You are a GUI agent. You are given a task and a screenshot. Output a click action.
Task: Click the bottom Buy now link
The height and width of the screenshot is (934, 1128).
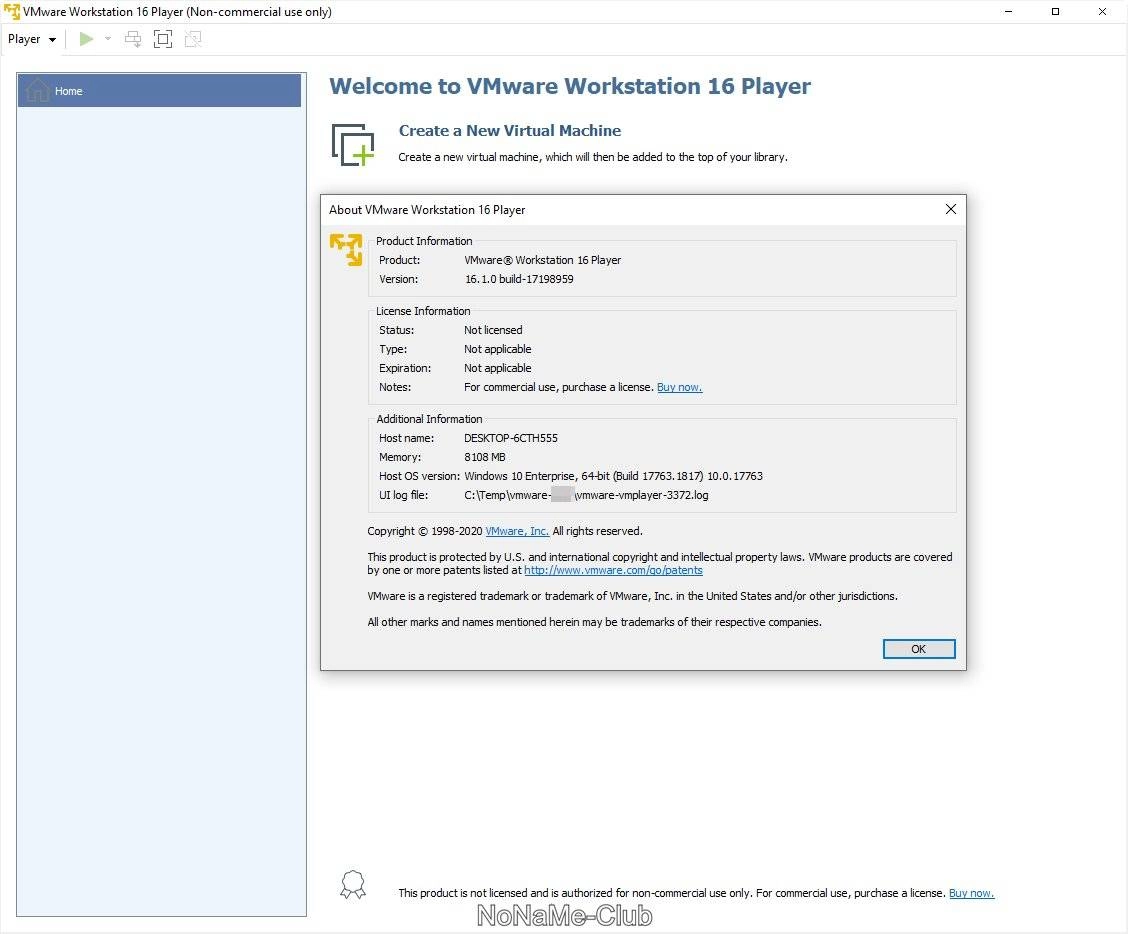(971, 893)
